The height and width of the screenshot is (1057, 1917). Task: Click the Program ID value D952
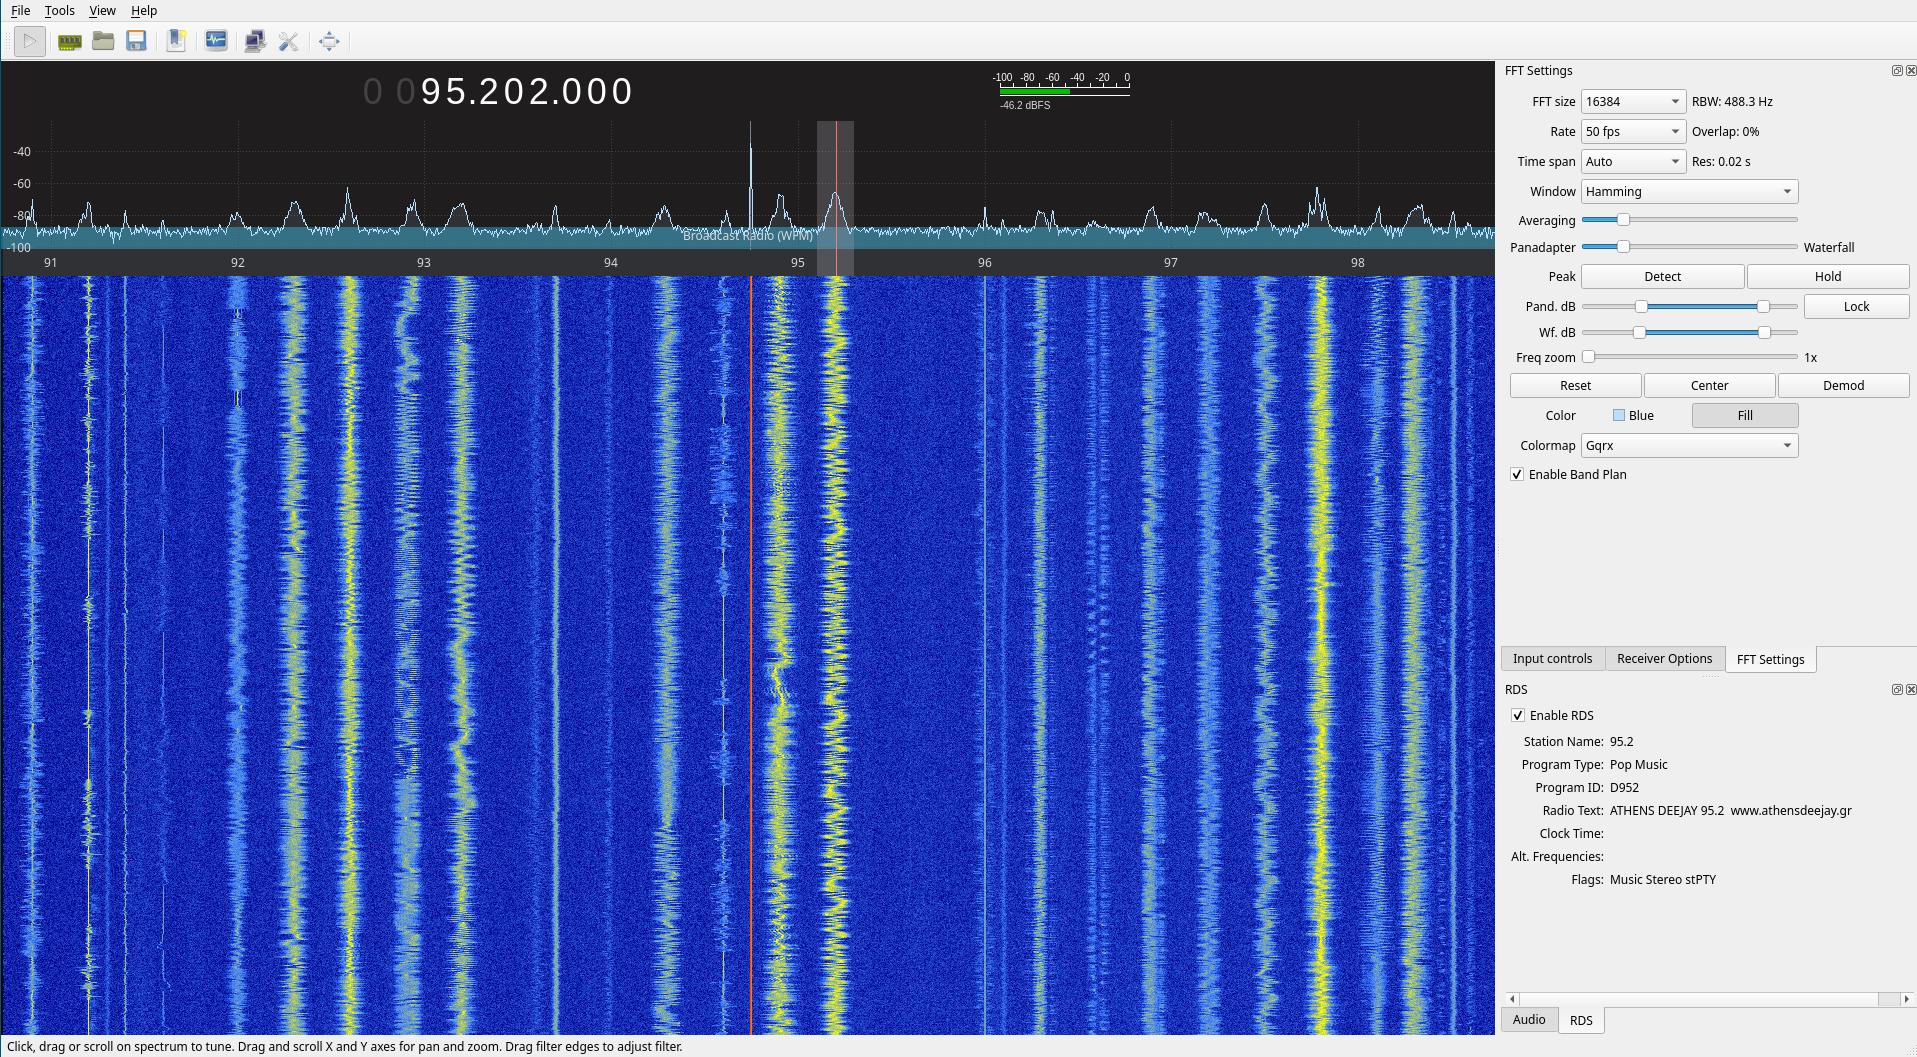point(1624,788)
